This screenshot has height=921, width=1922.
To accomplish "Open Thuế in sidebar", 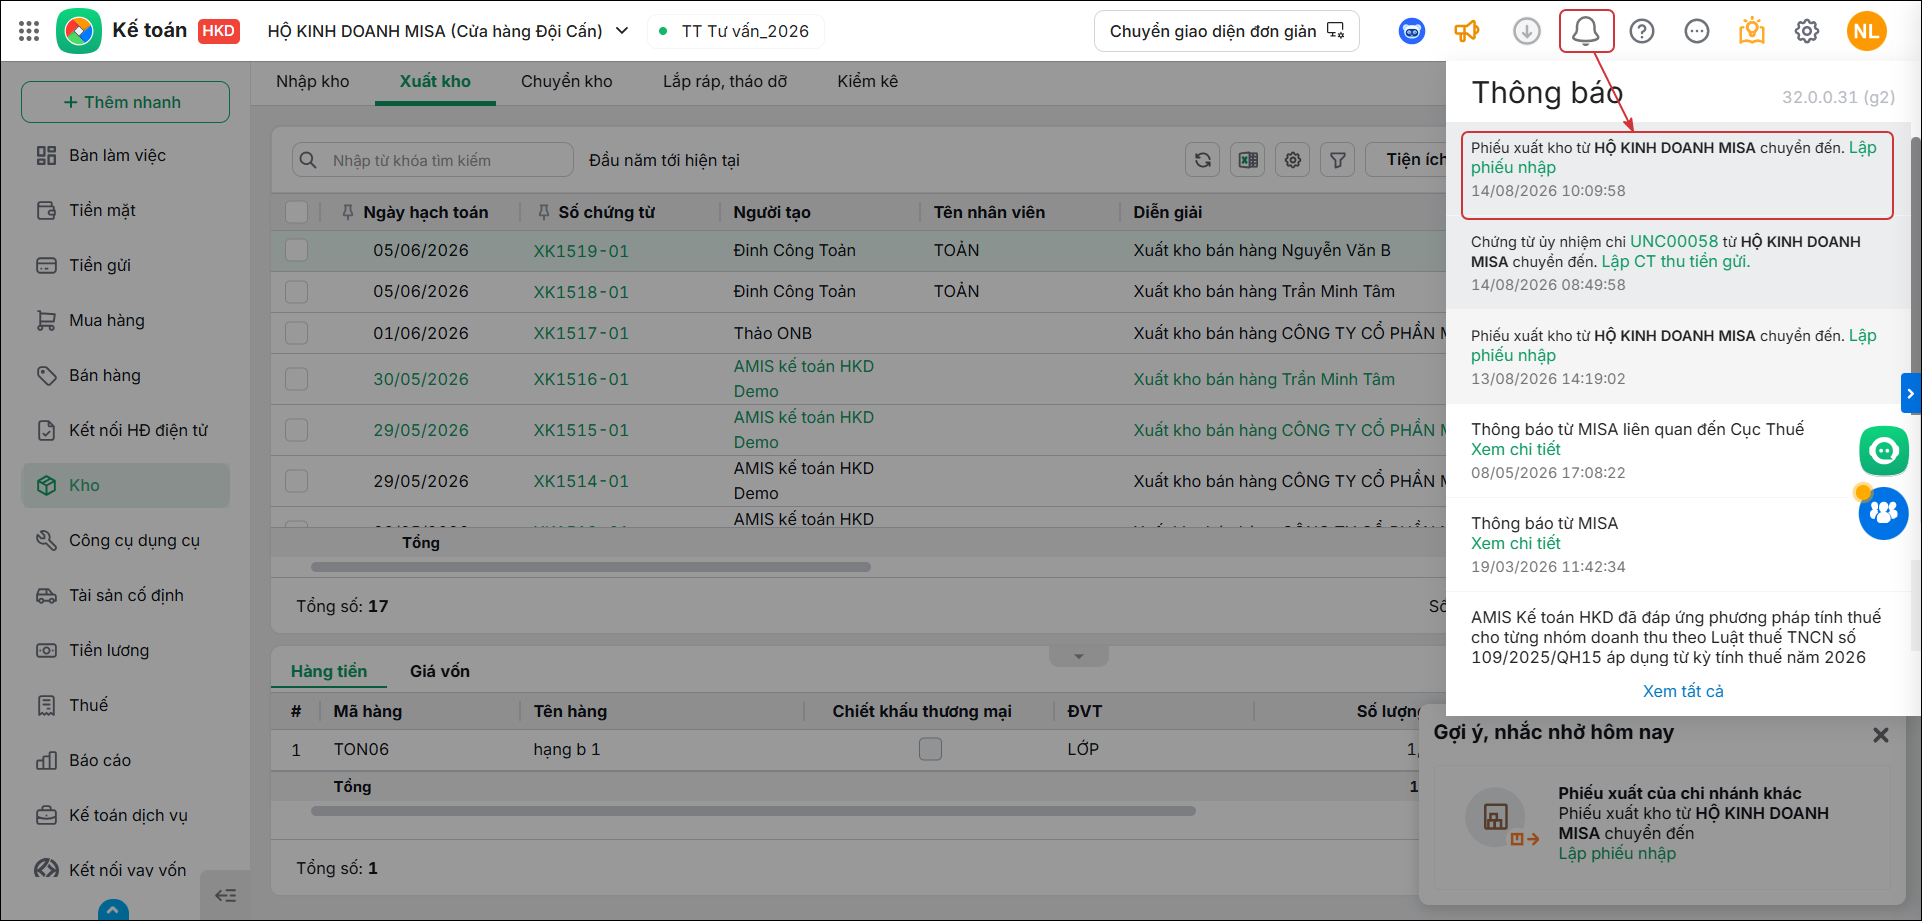I will click(126, 705).
